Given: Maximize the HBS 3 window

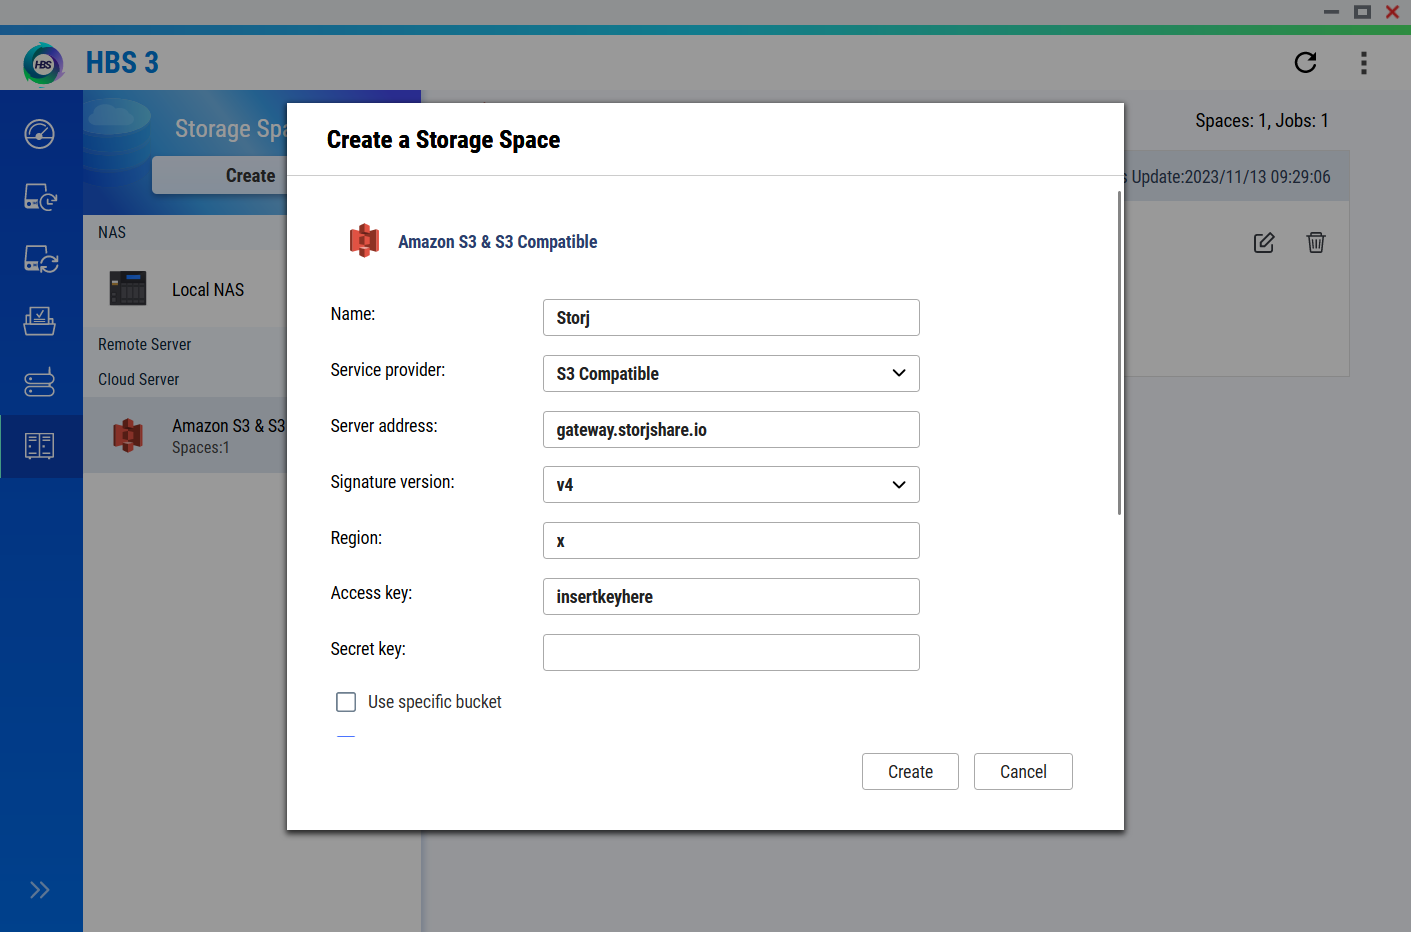Looking at the screenshot, I should click(x=1362, y=12).
